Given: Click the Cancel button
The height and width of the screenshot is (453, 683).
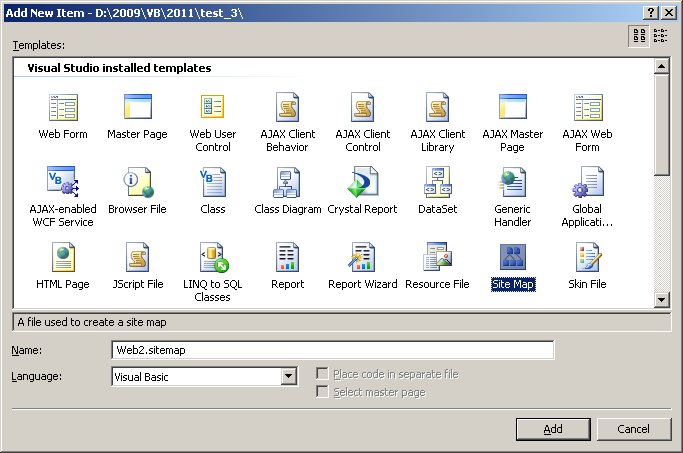Looking at the screenshot, I should [x=634, y=429].
